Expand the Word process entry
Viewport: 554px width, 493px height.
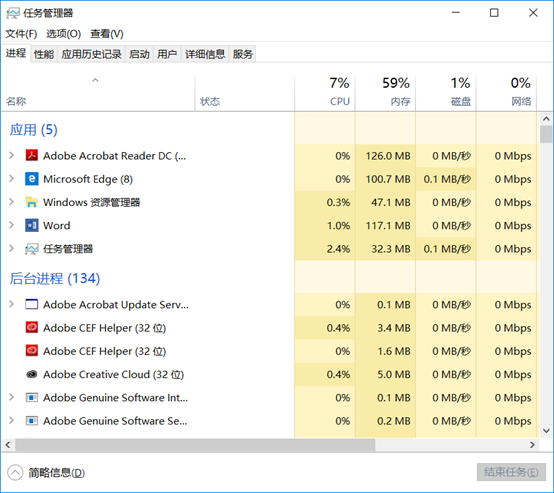11,225
